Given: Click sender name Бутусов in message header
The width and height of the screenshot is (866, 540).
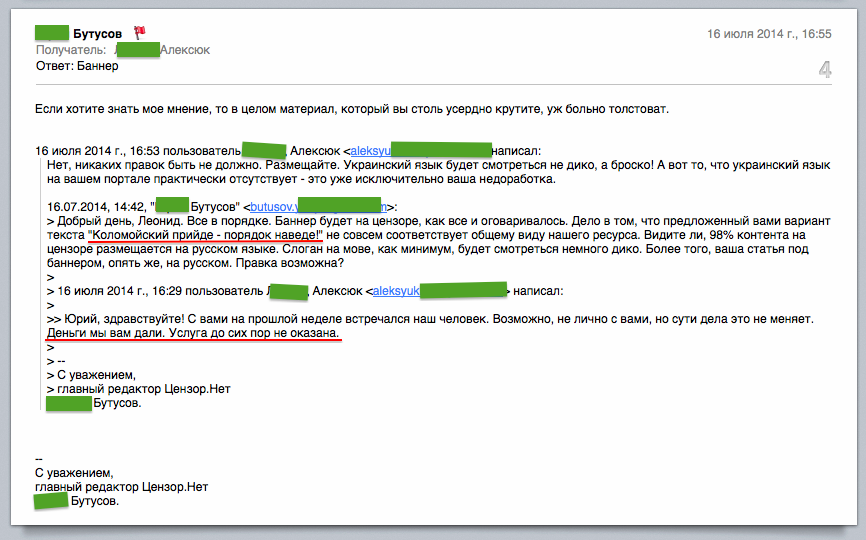Looking at the screenshot, I should [97, 33].
